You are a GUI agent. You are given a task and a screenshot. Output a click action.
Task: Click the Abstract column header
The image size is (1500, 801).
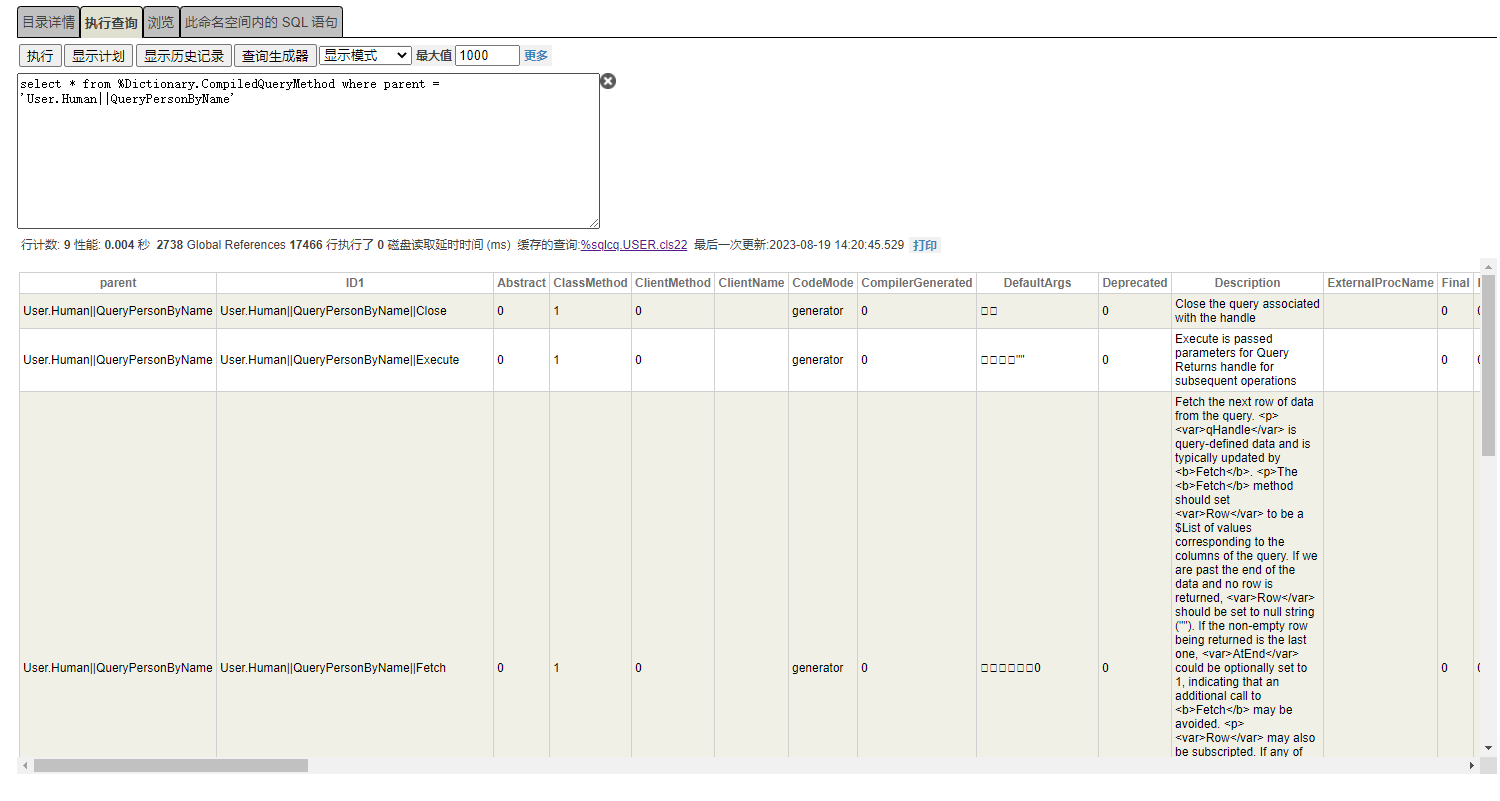[521, 283]
